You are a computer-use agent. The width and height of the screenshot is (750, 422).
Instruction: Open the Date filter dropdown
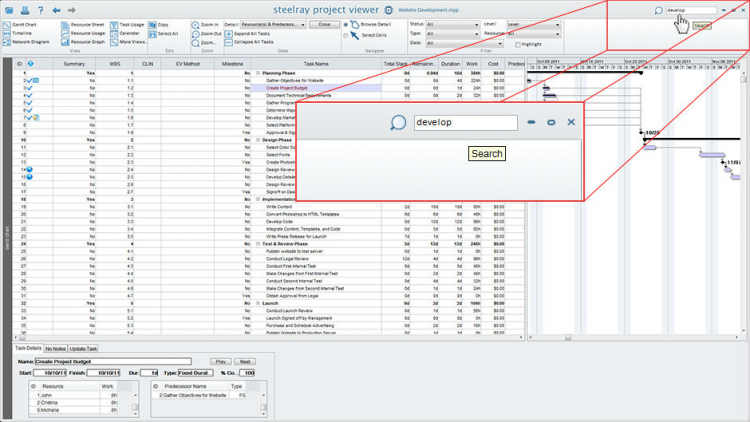pos(464,43)
